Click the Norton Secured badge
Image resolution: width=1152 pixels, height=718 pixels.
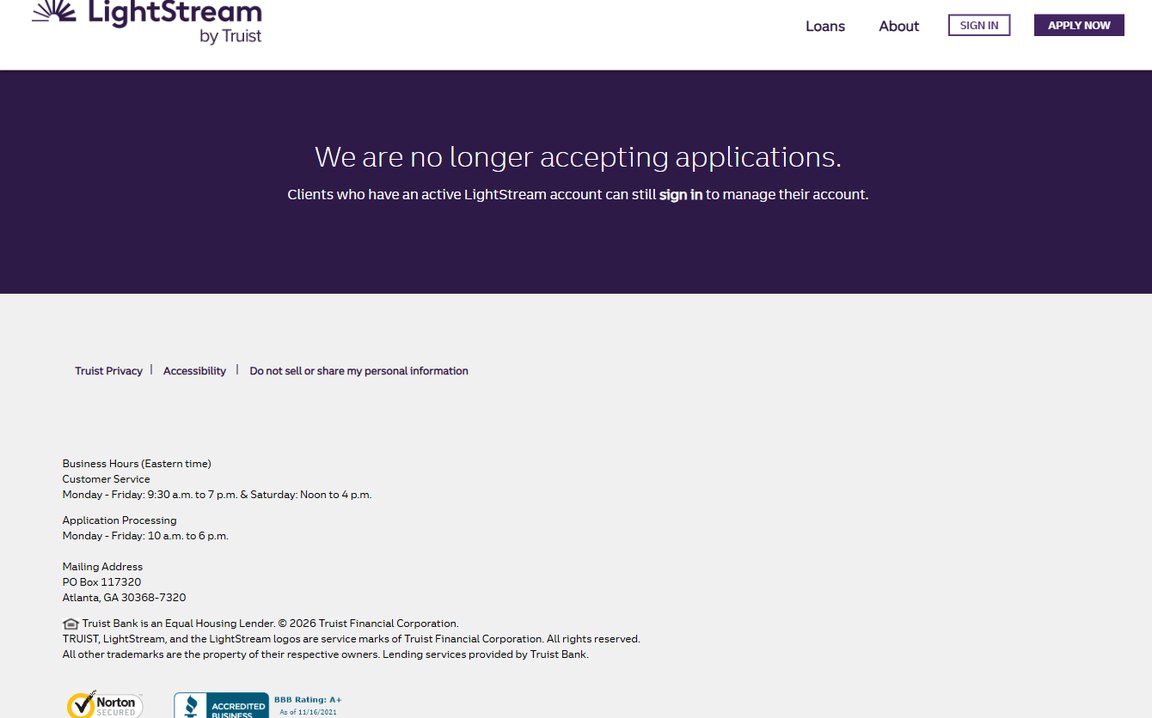coord(104,704)
